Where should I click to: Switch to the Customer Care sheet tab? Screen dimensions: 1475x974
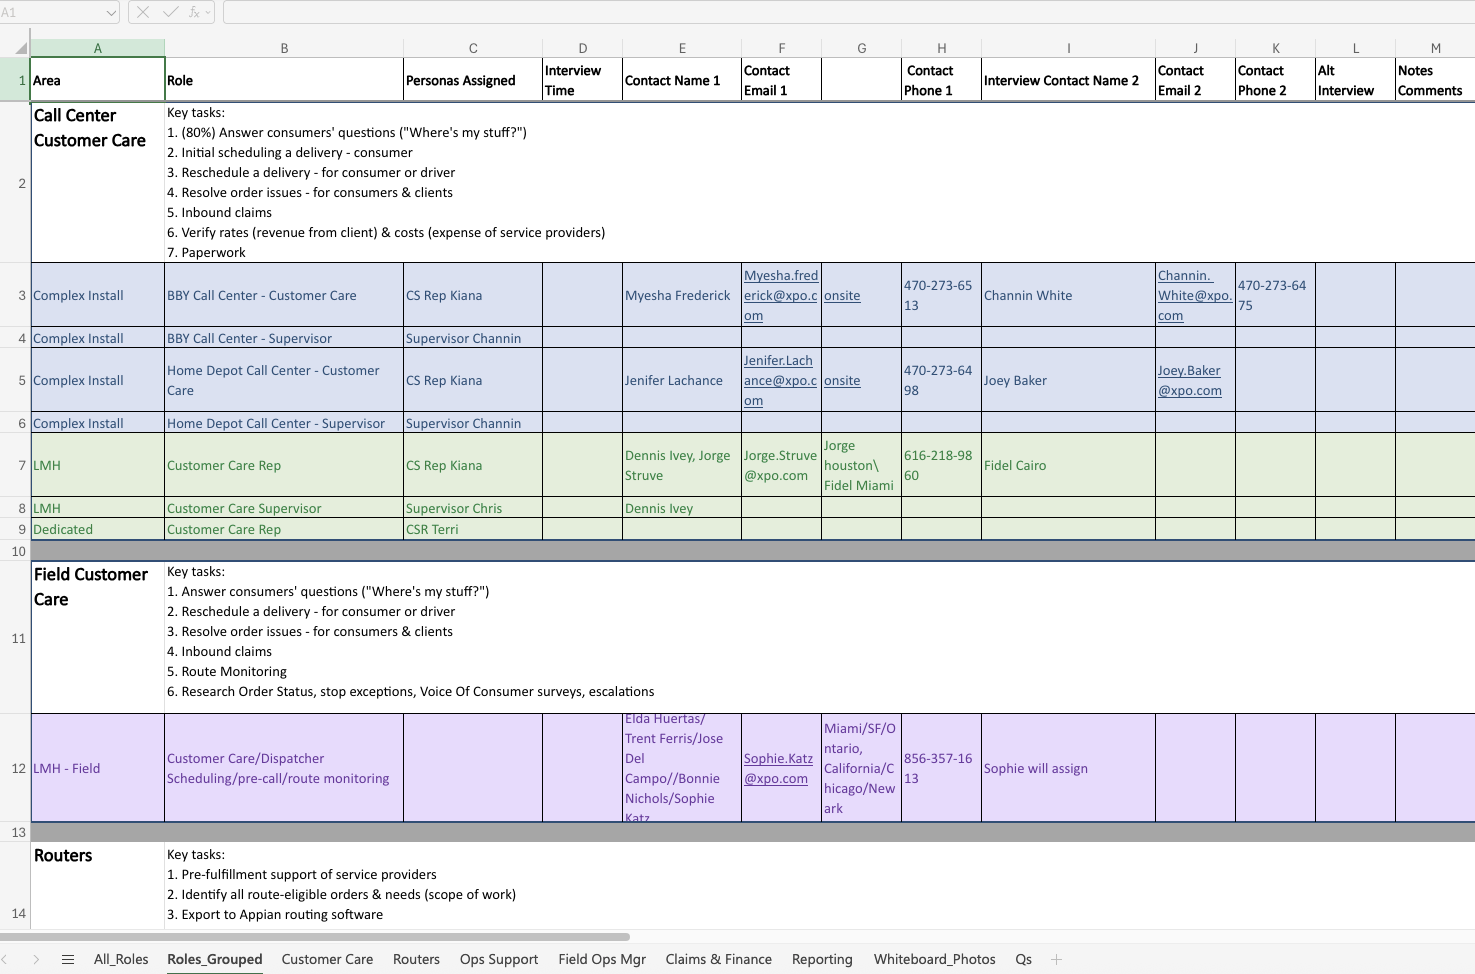click(x=327, y=959)
